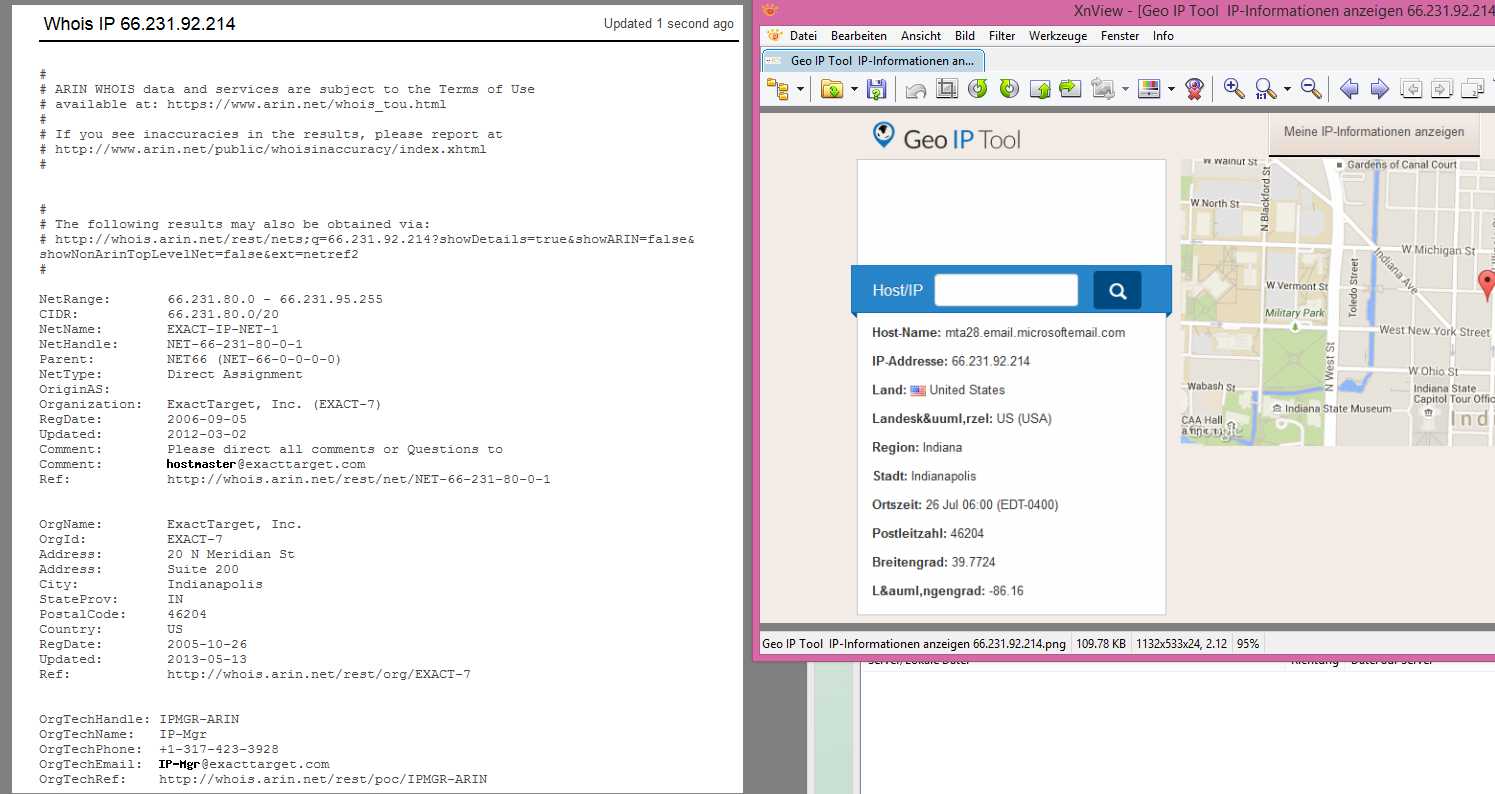
Task: Click the 109.78 KB status bar entry
Action: click(1101, 644)
